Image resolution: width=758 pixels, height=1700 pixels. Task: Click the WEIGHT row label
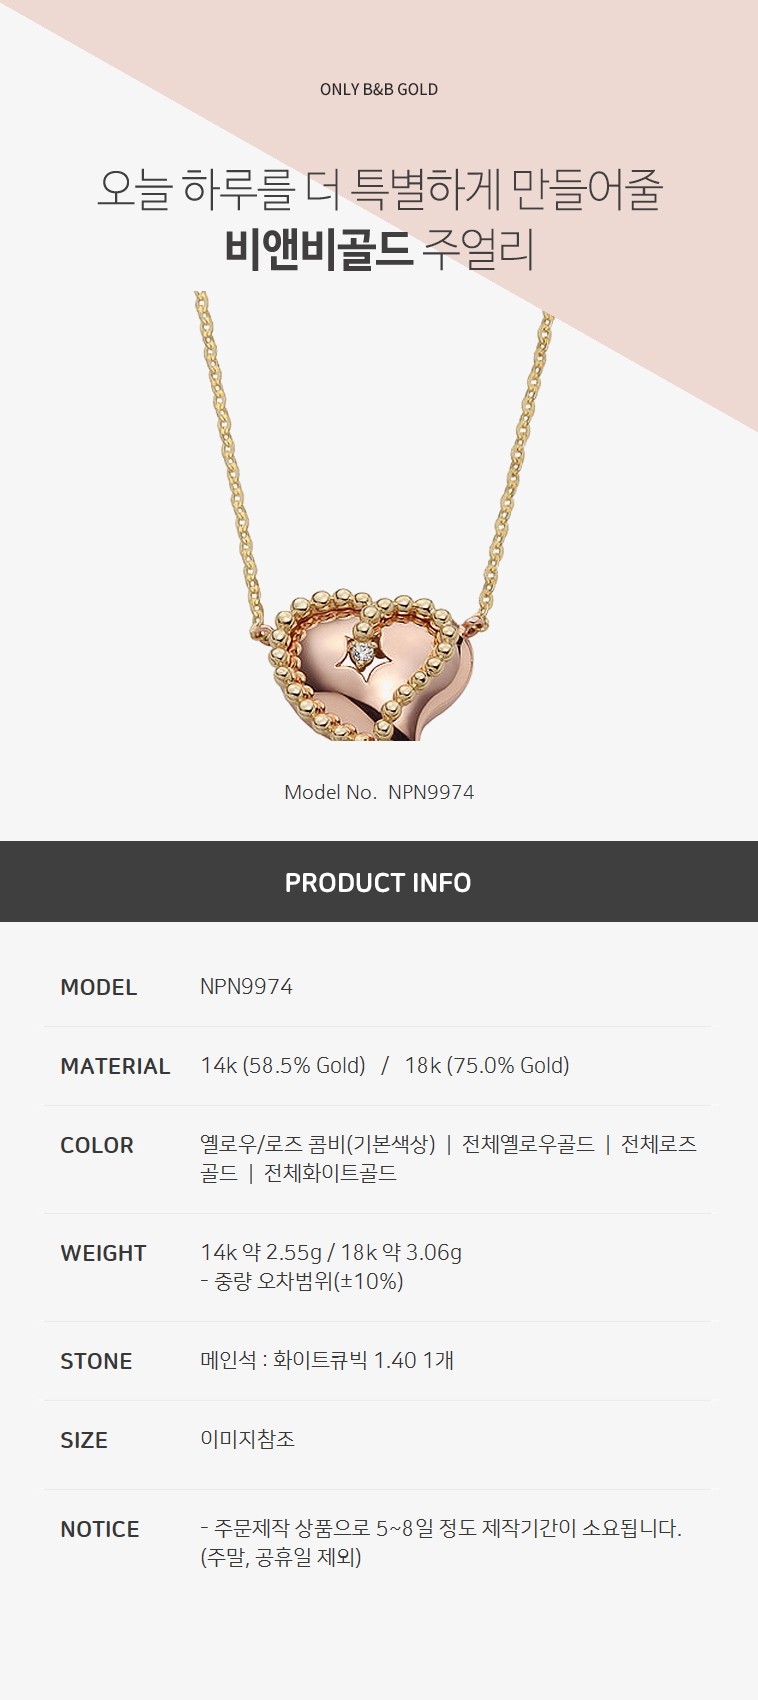pyautogui.click(x=103, y=1253)
